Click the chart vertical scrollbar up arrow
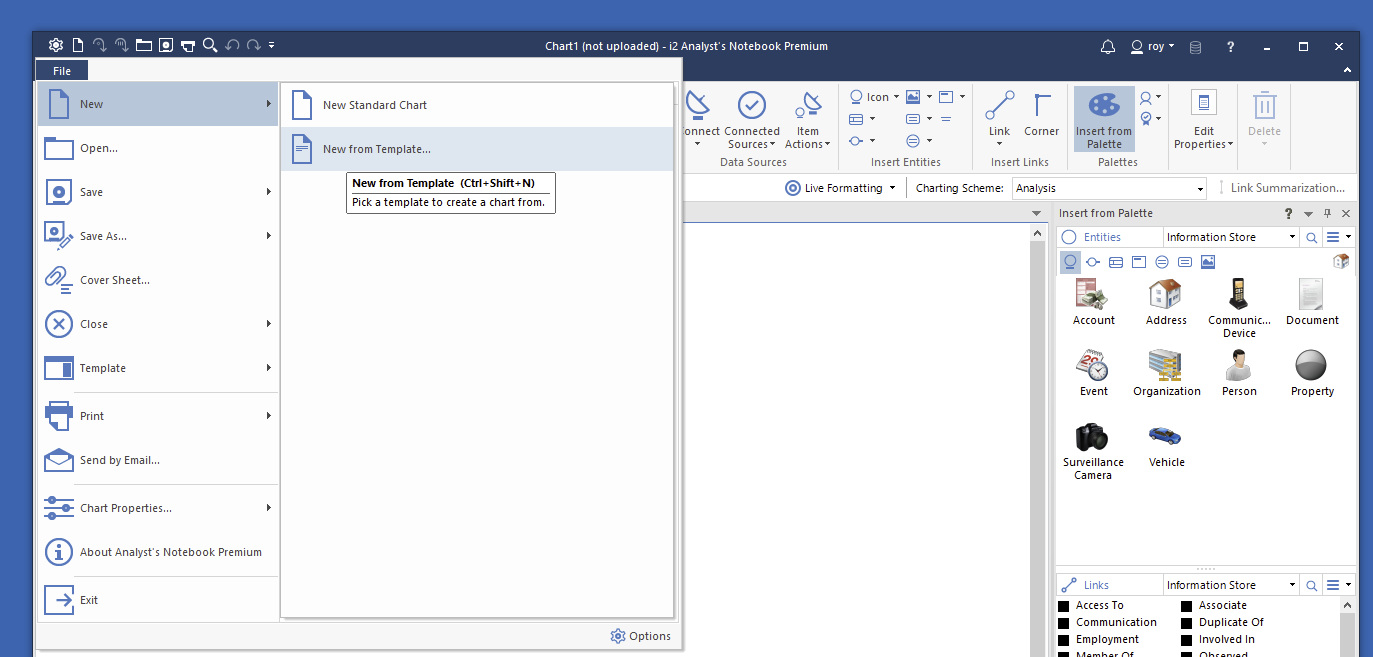The width and height of the screenshot is (1373, 657). tap(1037, 232)
